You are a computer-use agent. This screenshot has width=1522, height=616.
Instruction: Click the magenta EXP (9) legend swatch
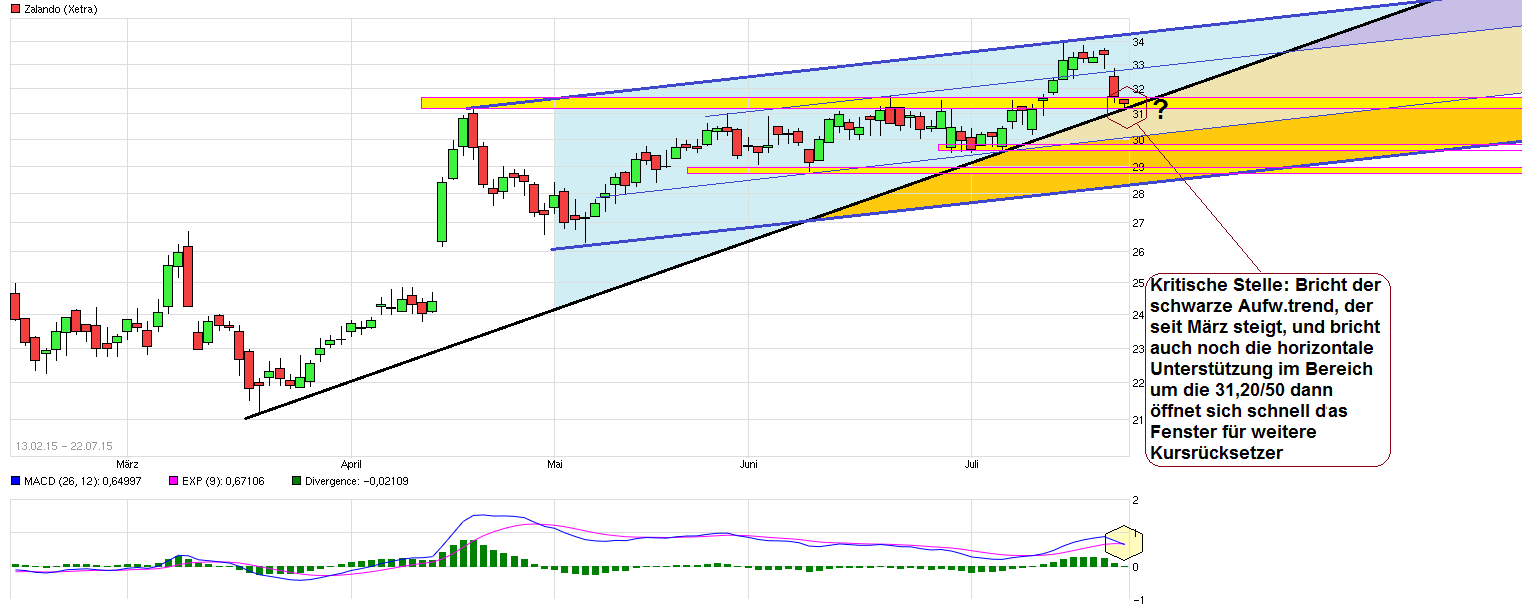click(x=173, y=481)
